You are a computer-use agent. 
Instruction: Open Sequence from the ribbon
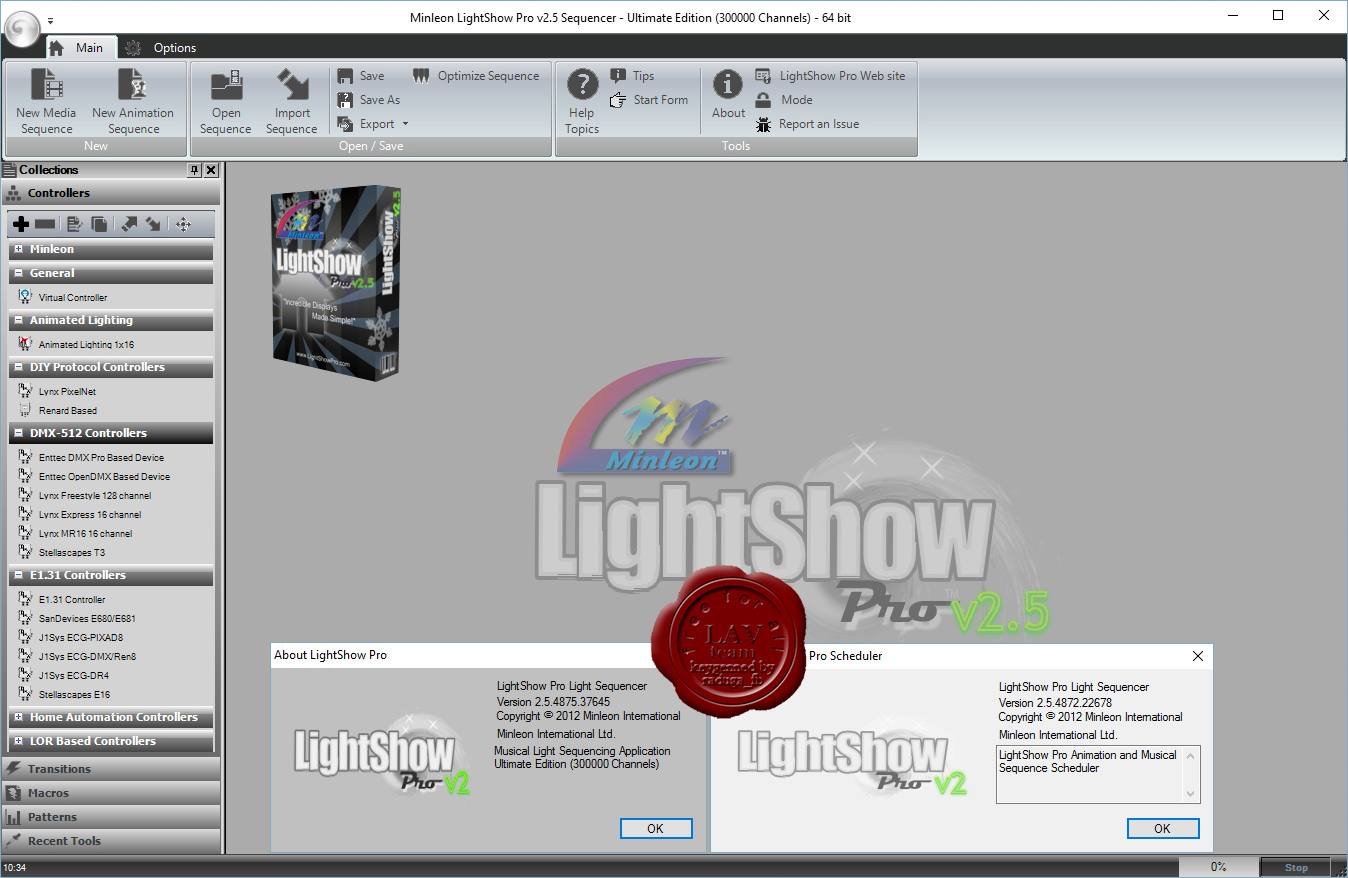click(226, 101)
